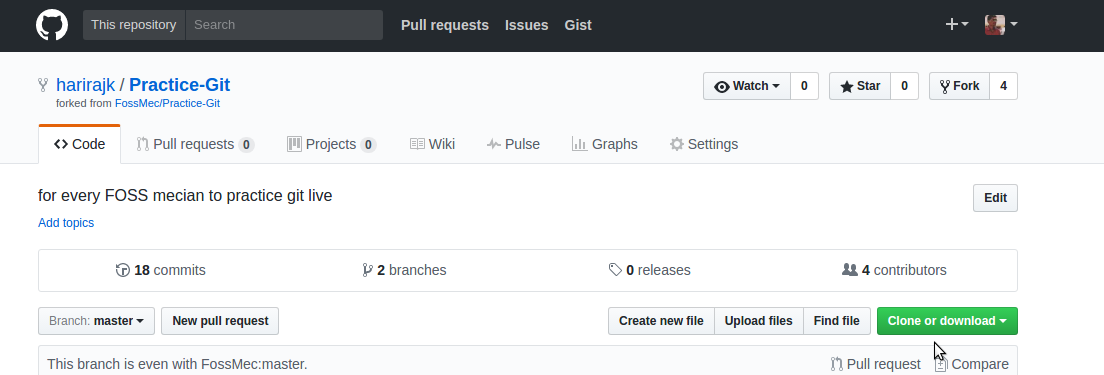View the 0 releases page
This screenshot has width=1104, height=375.
(649, 270)
